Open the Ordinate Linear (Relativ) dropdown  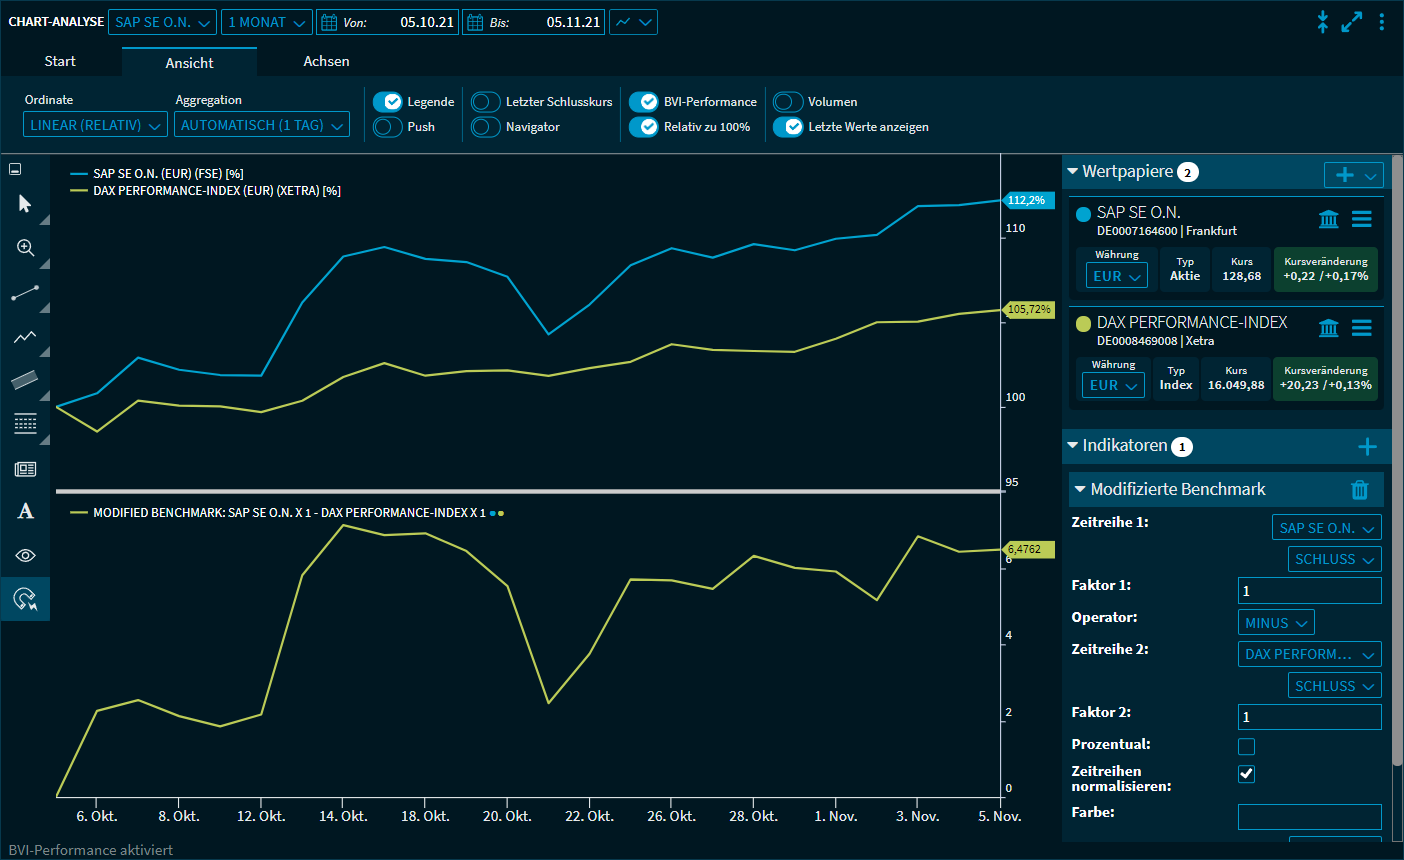pos(95,125)
